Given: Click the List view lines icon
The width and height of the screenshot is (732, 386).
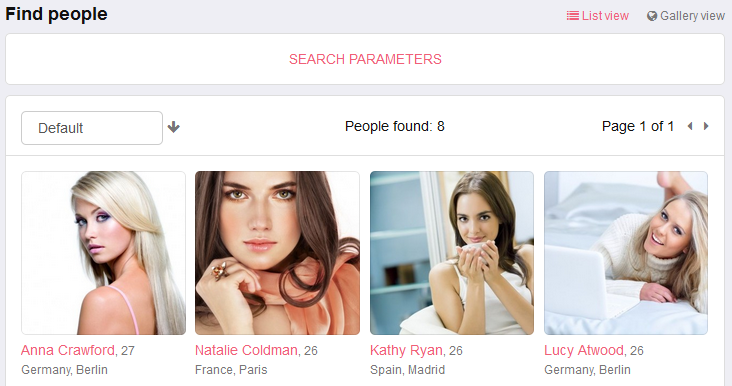Looking at the screenshot, I should [x=572, y=16].
